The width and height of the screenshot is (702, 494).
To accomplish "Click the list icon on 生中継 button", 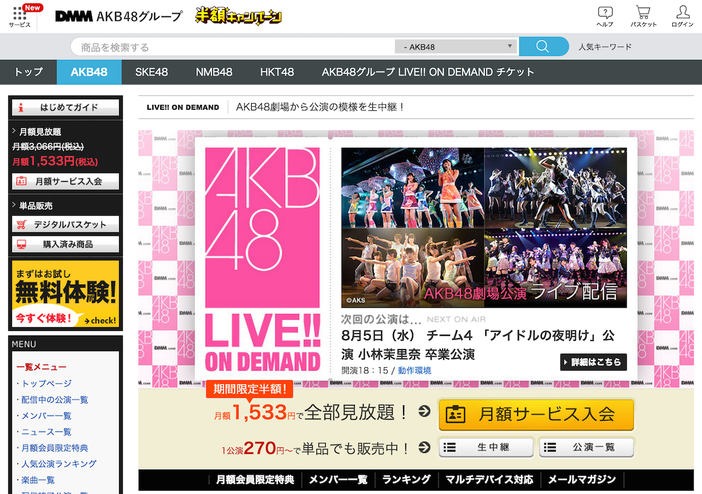I will [449, 447].
